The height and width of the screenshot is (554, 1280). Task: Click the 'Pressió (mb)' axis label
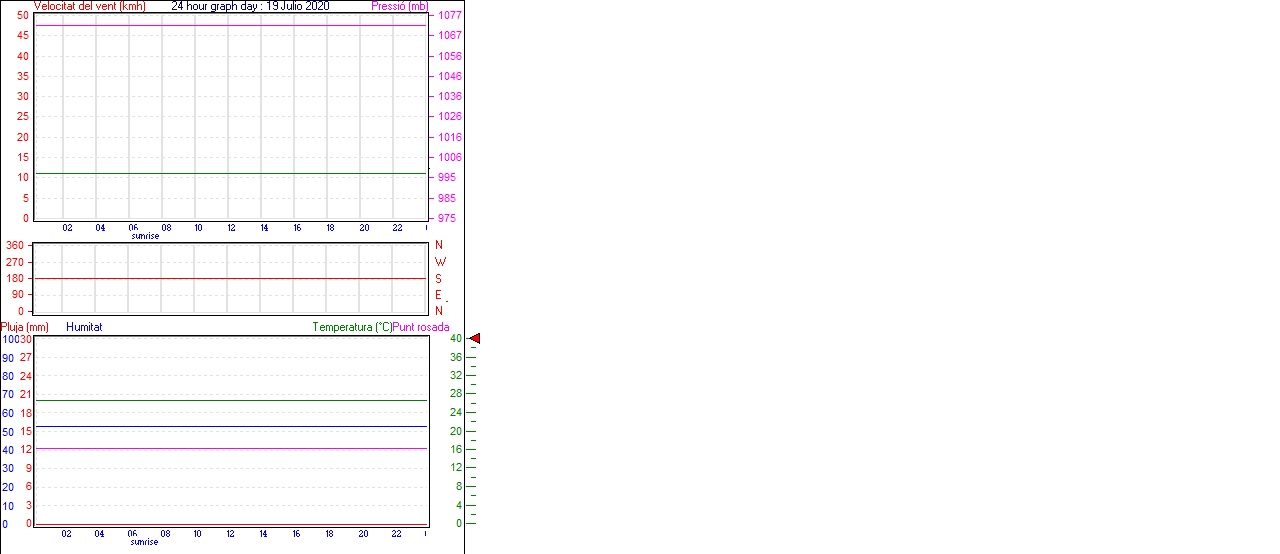click(399, 6)
